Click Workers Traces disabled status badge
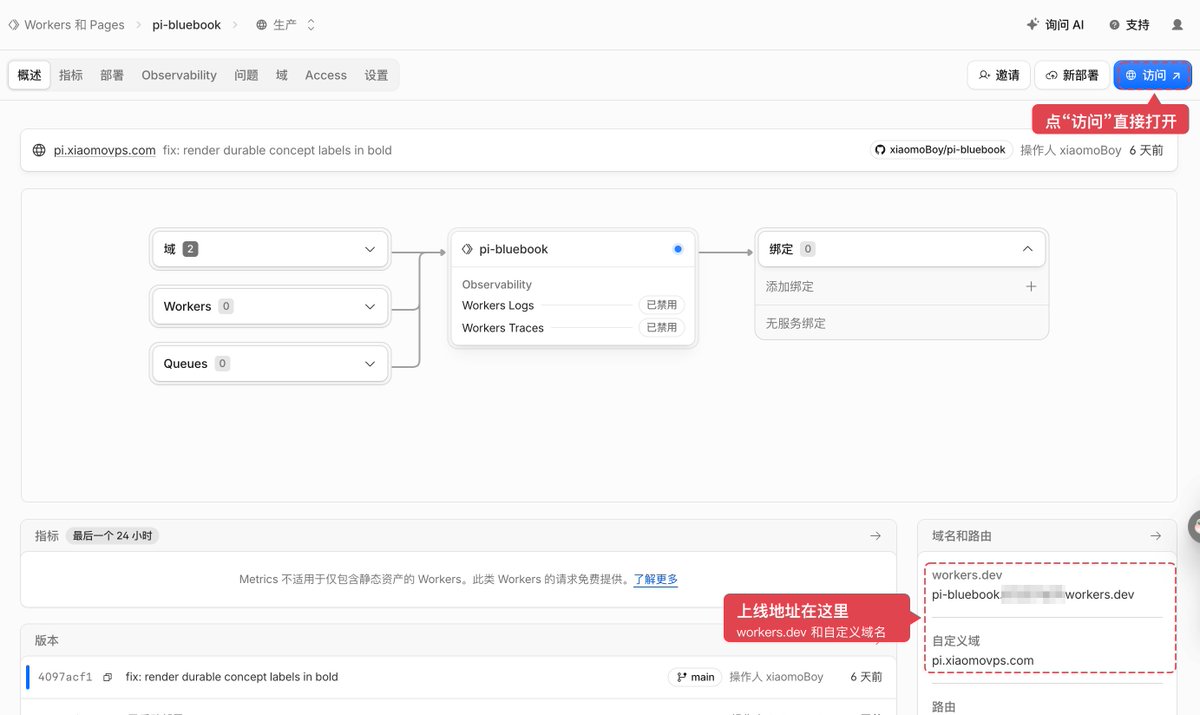The image size is (1200, 715). pyautogui.click(x=661, y=328)
